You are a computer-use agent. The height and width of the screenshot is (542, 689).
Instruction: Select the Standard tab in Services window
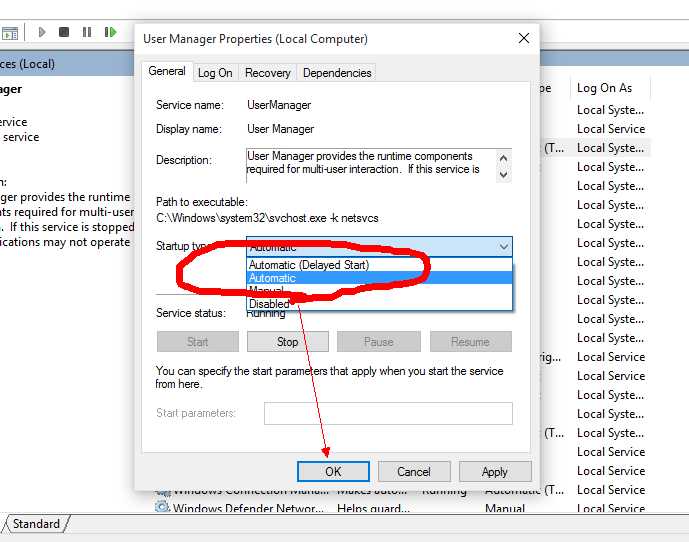[36, 524]
